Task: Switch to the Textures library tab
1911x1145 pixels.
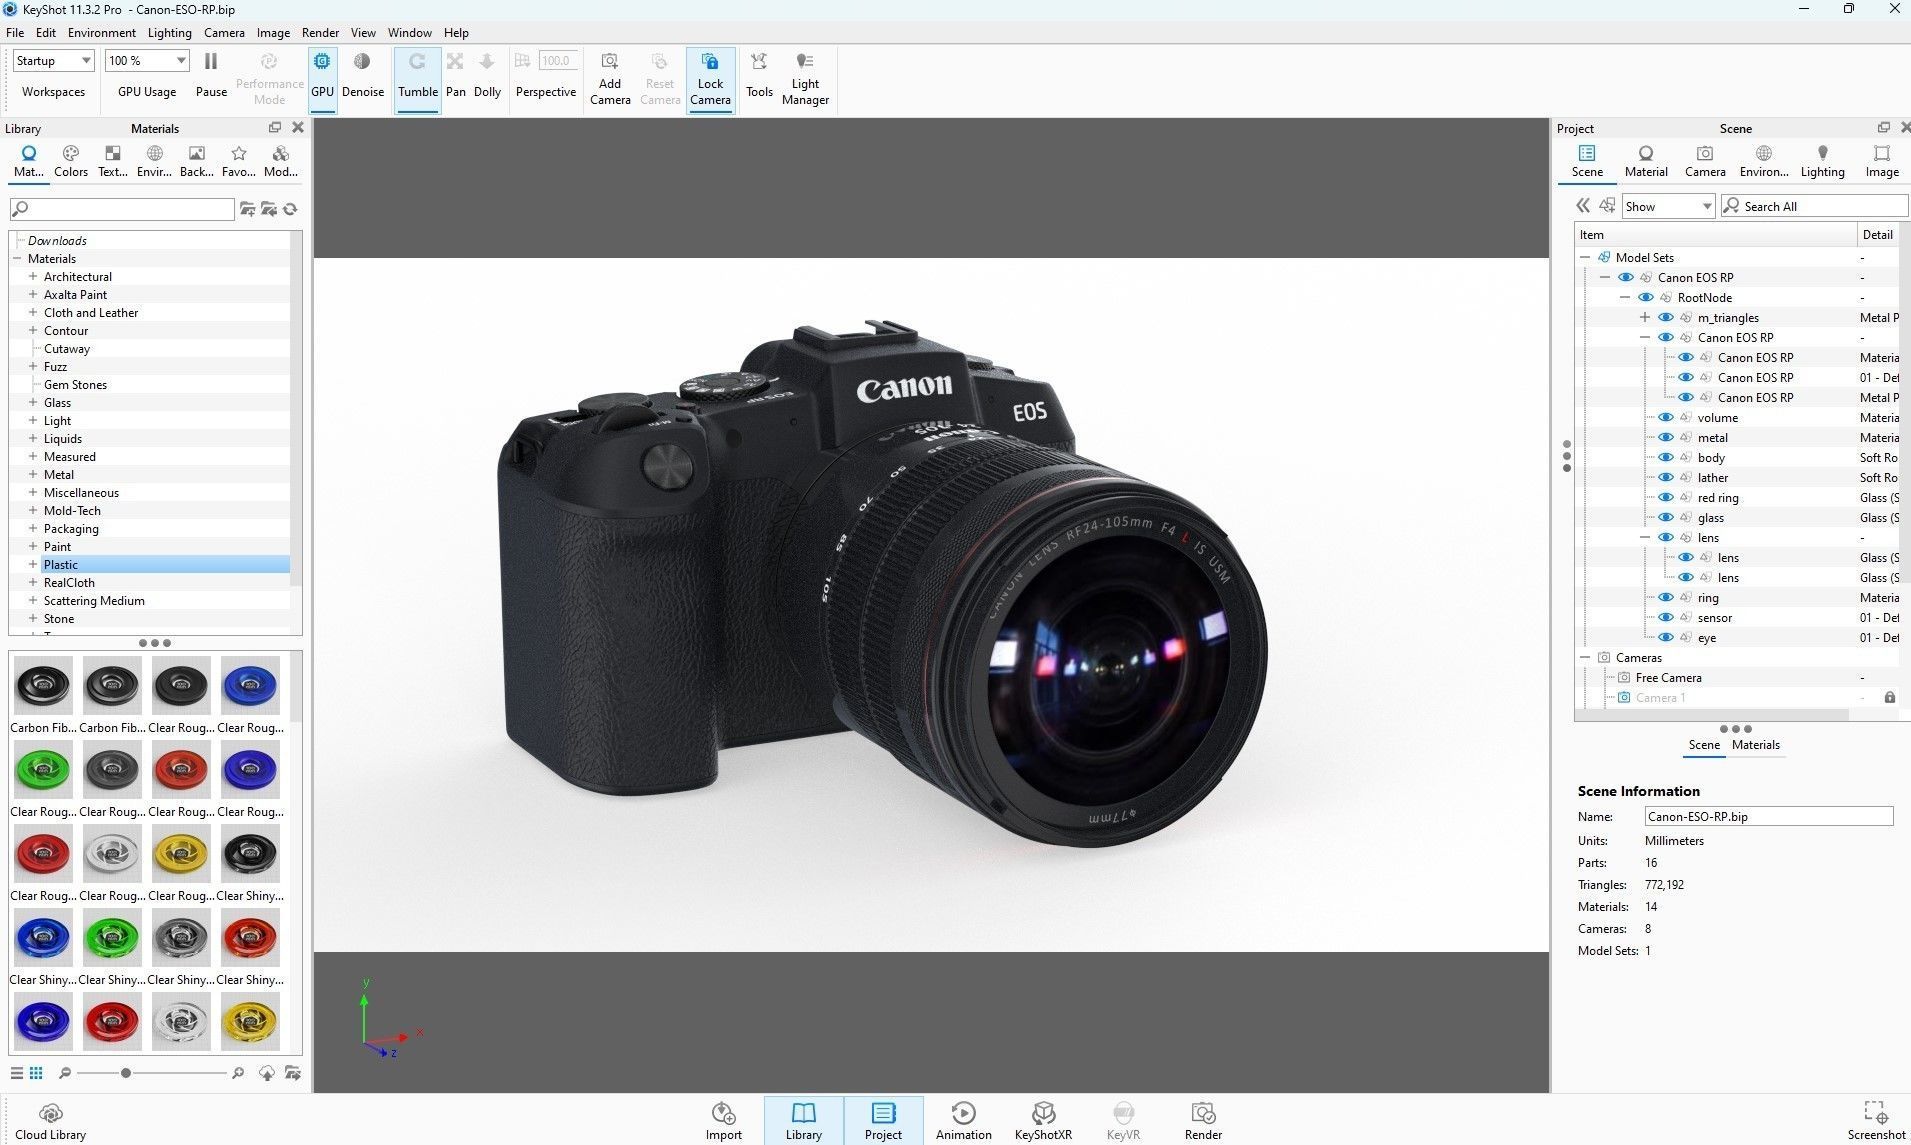Action: point(113,160)
